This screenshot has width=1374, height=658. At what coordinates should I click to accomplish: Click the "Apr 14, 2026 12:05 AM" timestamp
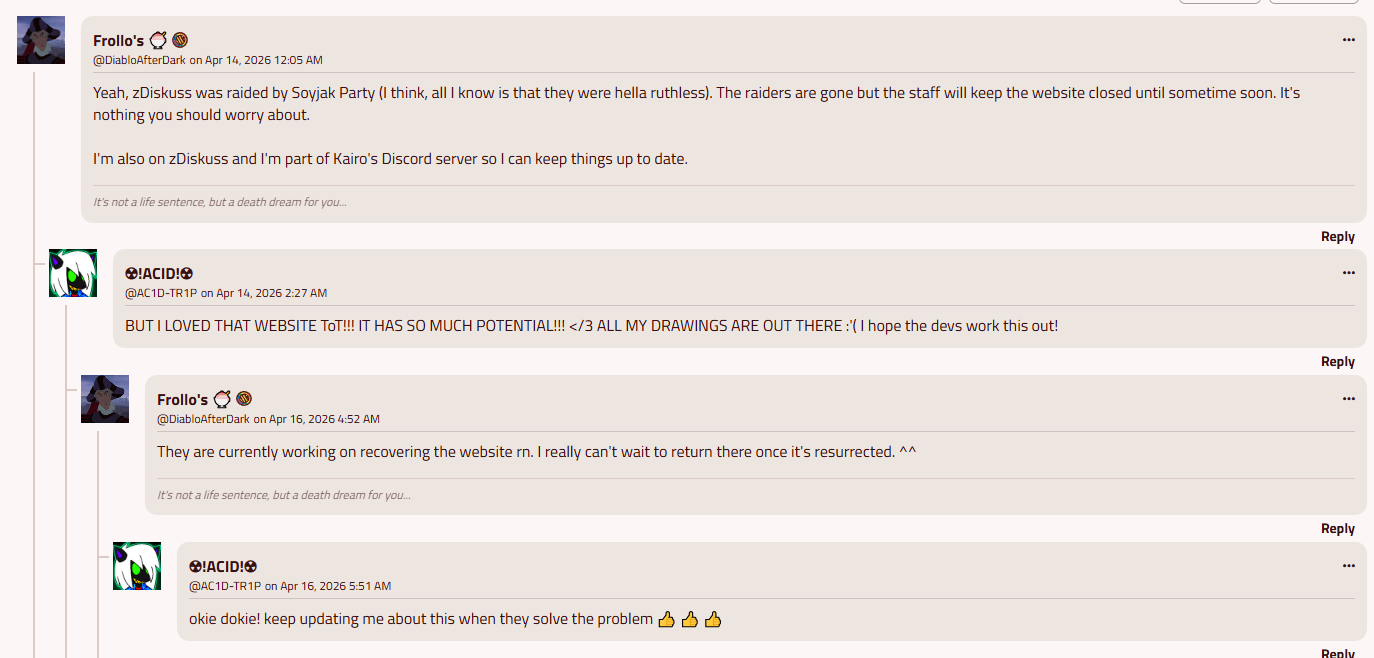(263, 60)
